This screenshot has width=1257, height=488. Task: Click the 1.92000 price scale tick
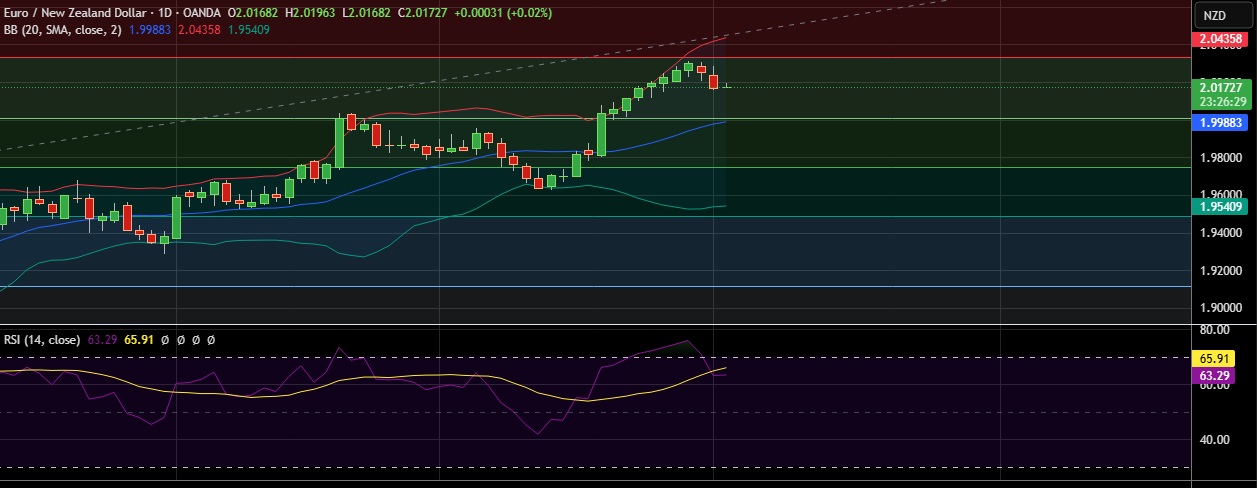point(1223,271)
